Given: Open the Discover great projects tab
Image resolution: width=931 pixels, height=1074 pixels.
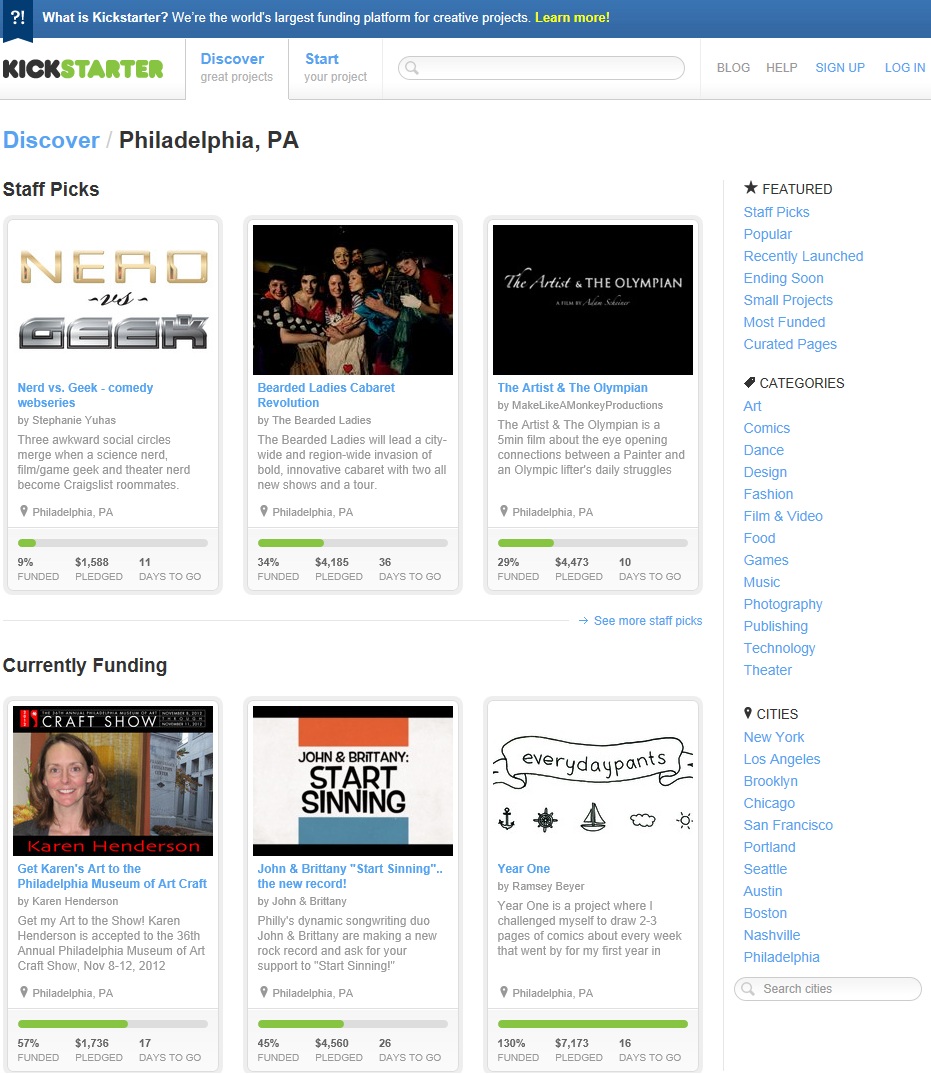Looking at the screenshot, I should pyautogui.click(x=236, y=67).
